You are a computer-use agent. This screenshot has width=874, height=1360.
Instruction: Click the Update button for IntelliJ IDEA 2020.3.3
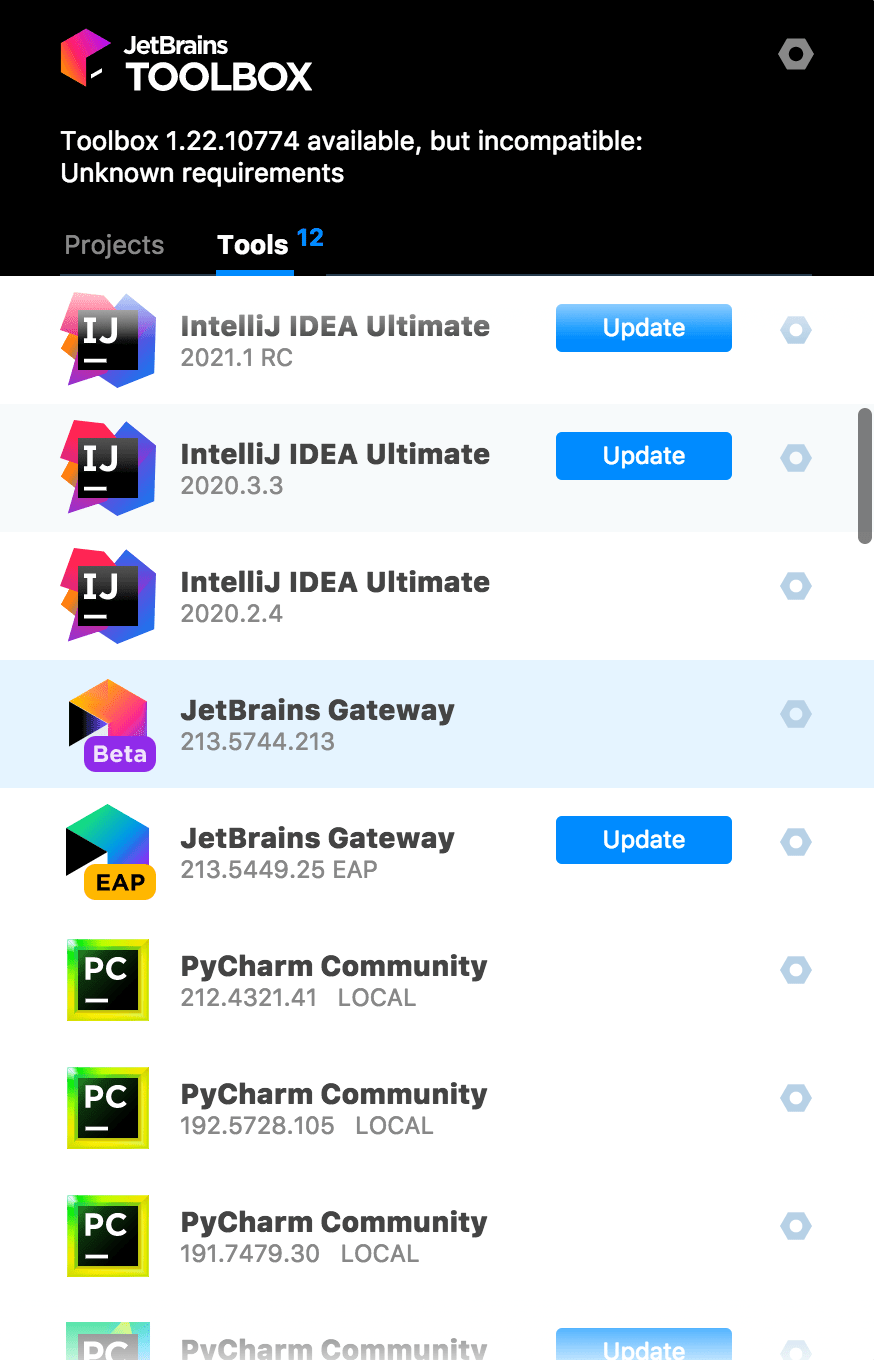[643, 456]
